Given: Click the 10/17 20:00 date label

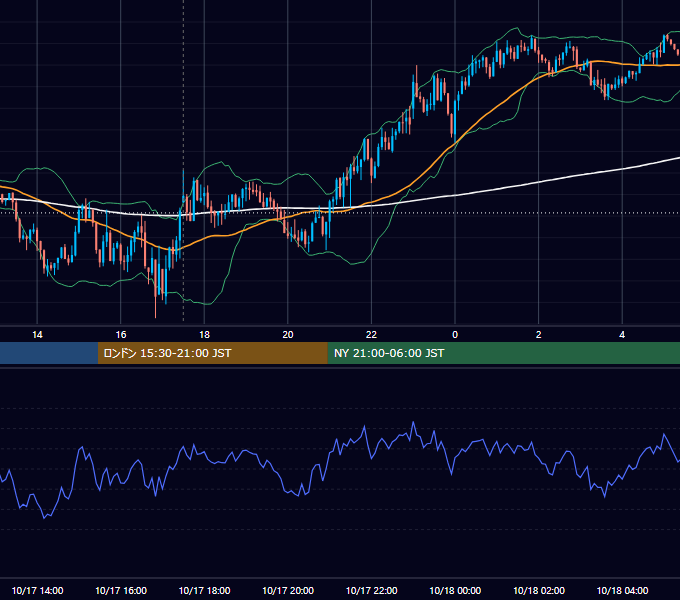Looking at the screenshot, I should point(288,590).
